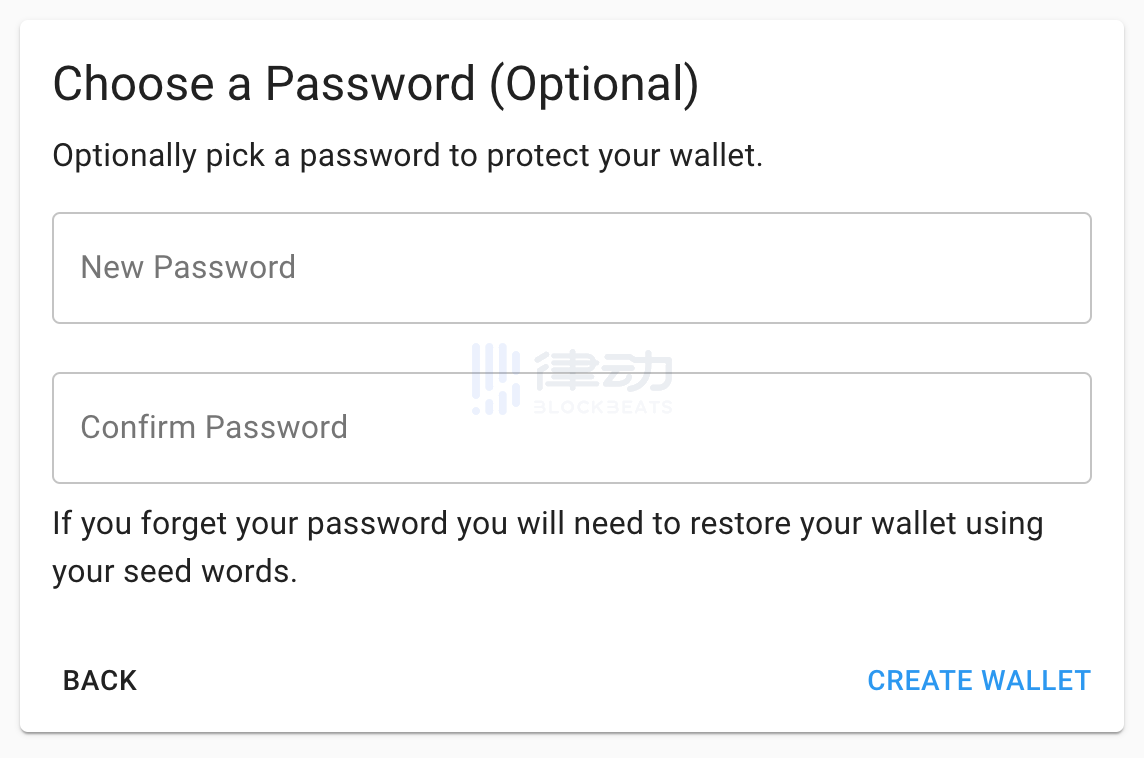Click the 律动 watermark characters
Screen dimensions: 1144x758
[x=603, y=372]
